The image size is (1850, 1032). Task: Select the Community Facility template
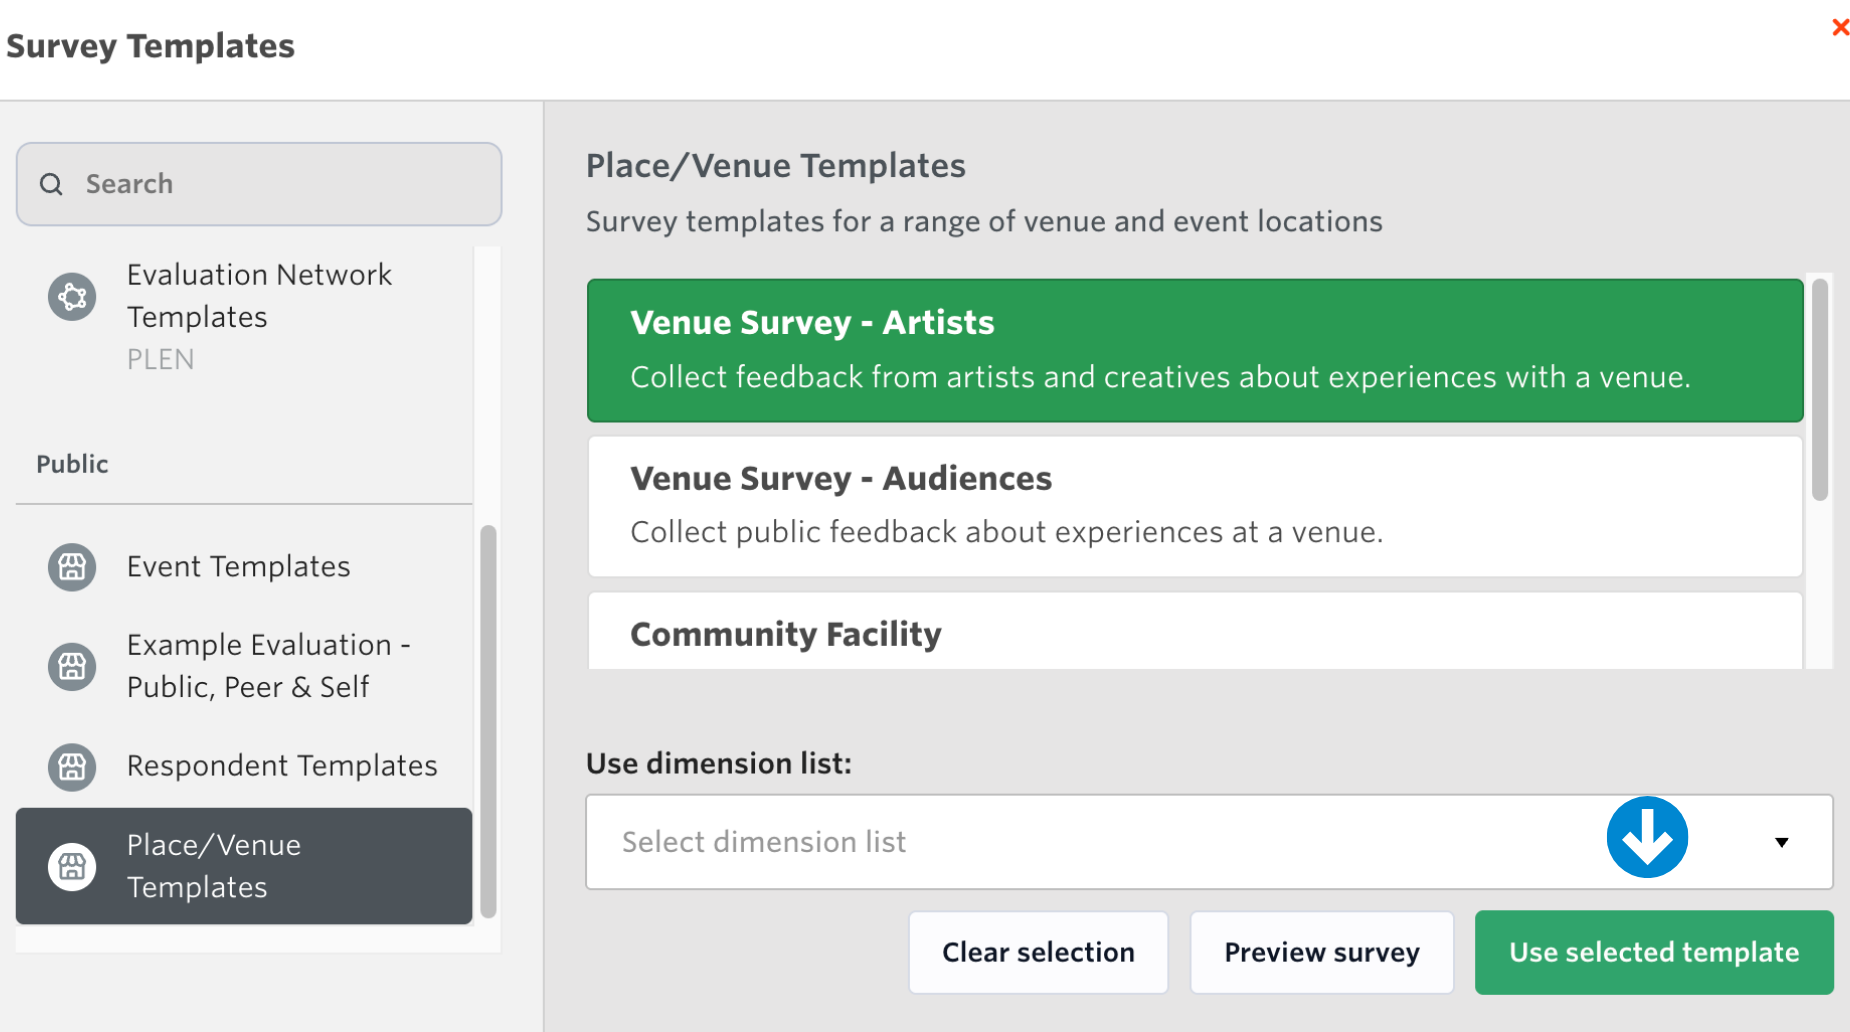pyautogui.click(x=1195, y=633)
